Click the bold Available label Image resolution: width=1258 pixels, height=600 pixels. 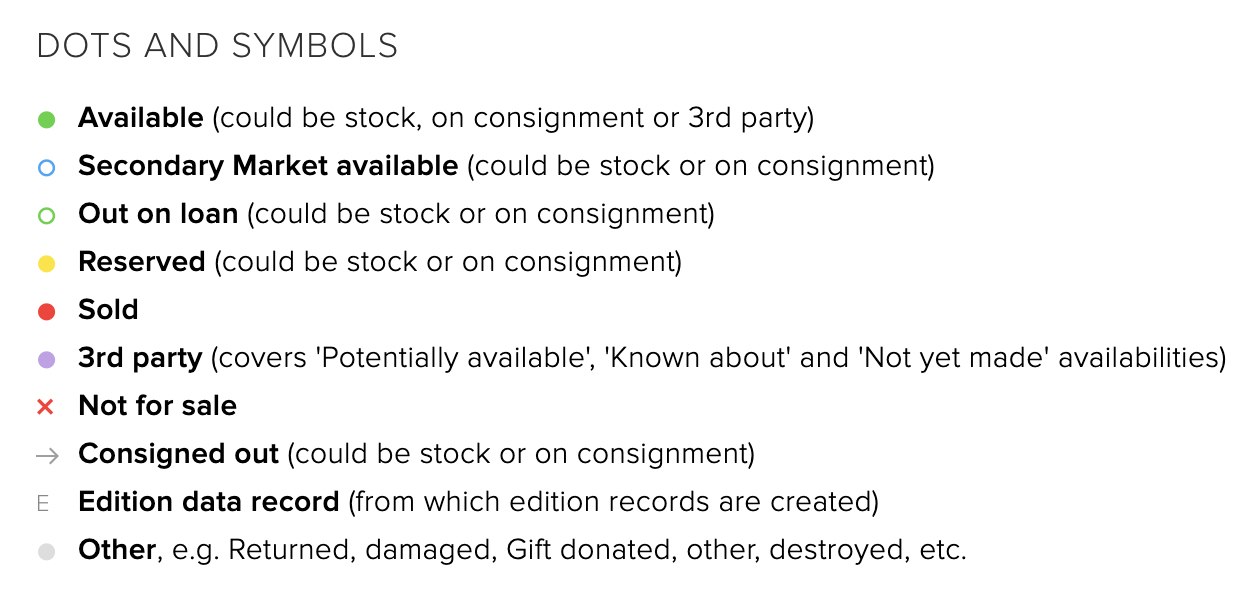141,118
